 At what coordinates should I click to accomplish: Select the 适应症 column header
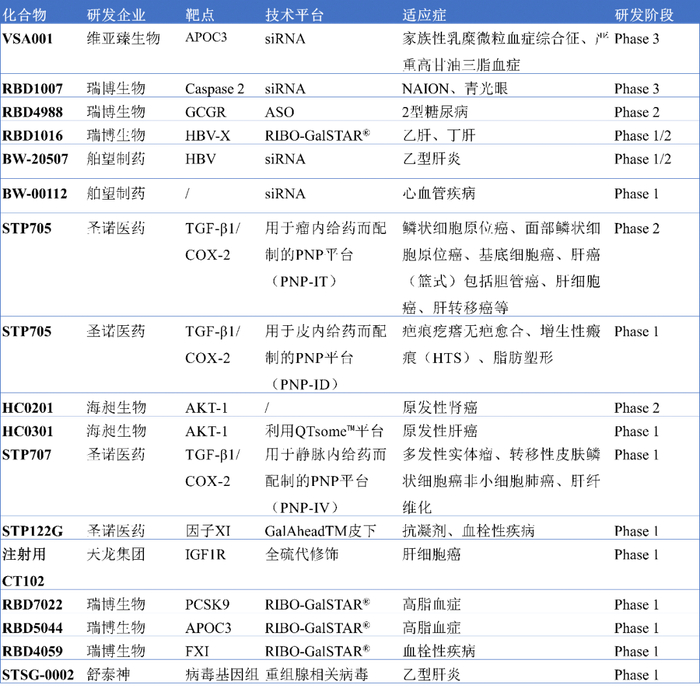[x=424, y=15]
